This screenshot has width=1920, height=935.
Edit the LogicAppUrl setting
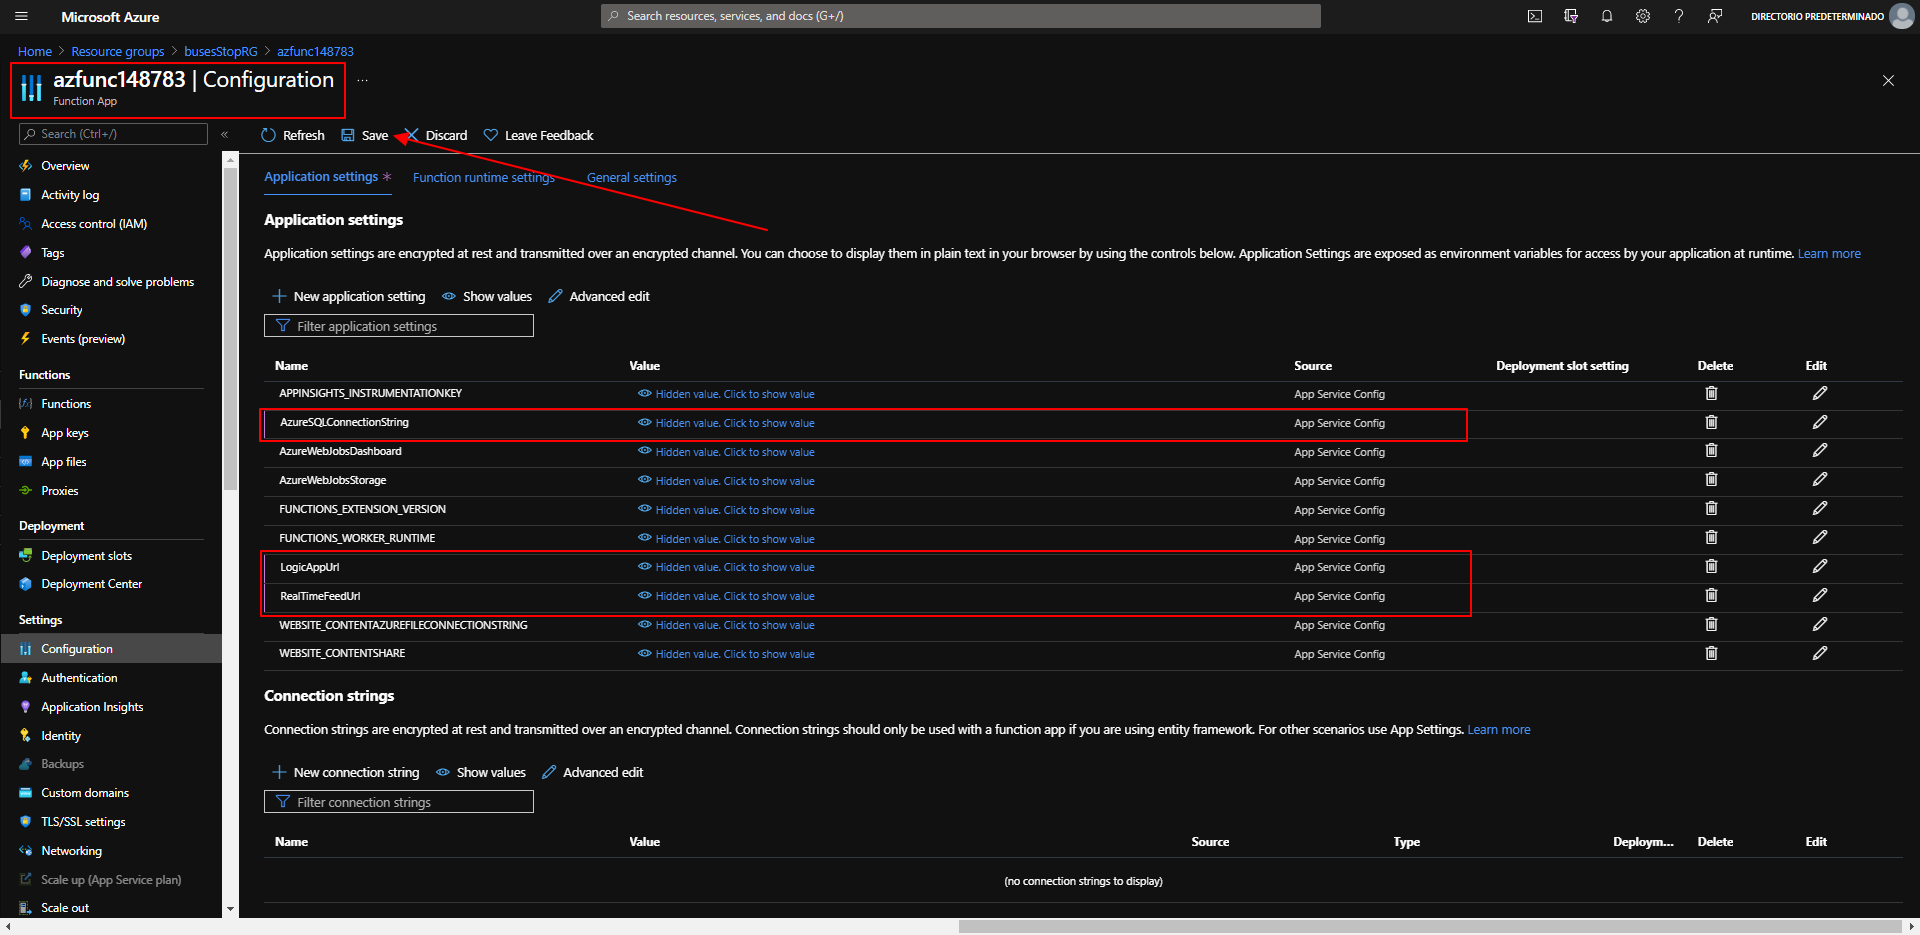[x=1820, y=566]
